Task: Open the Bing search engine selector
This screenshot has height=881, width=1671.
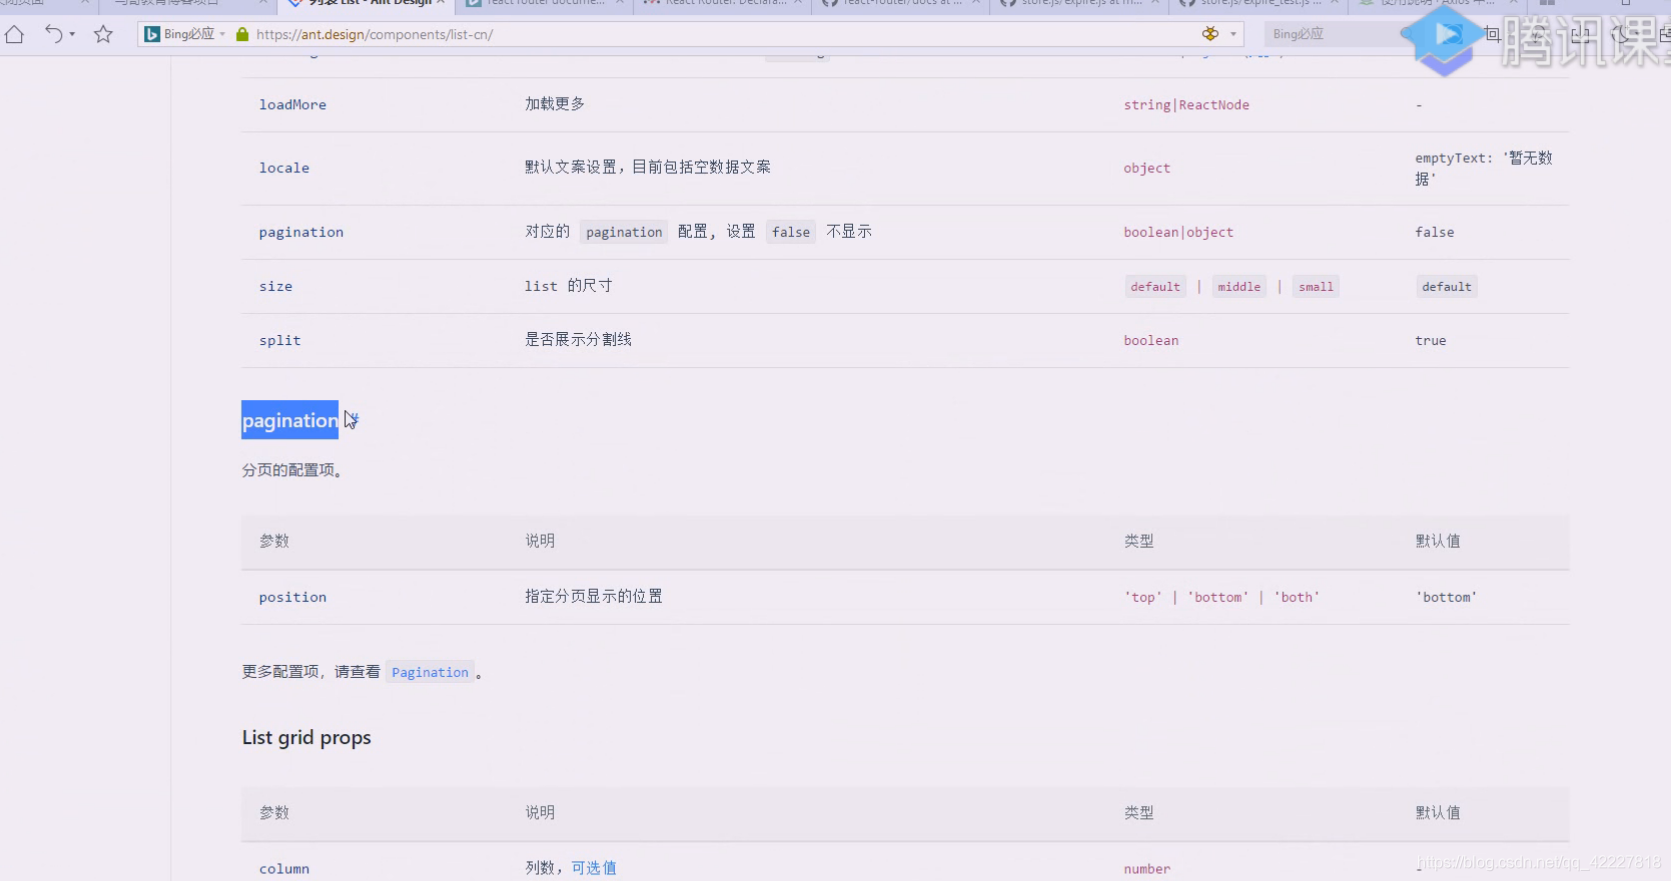Action: coord(184,34)
